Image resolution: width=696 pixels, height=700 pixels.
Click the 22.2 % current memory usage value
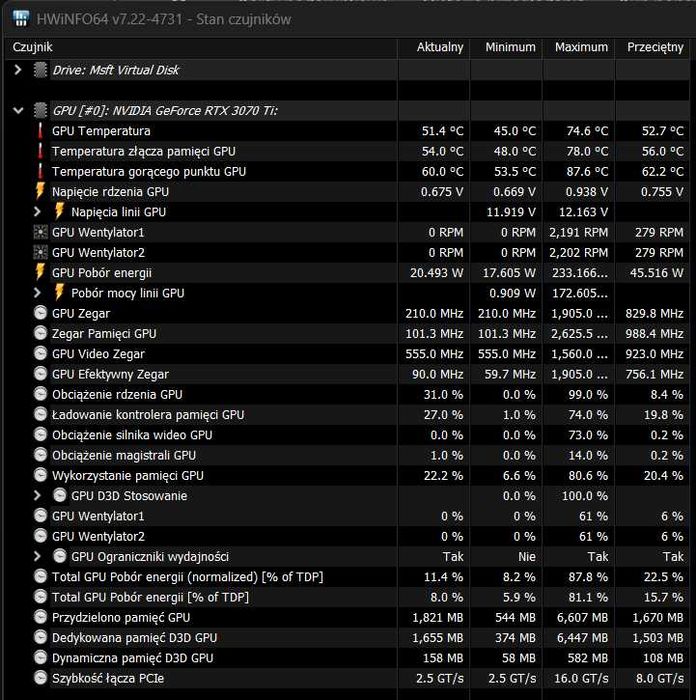point(443,475)
